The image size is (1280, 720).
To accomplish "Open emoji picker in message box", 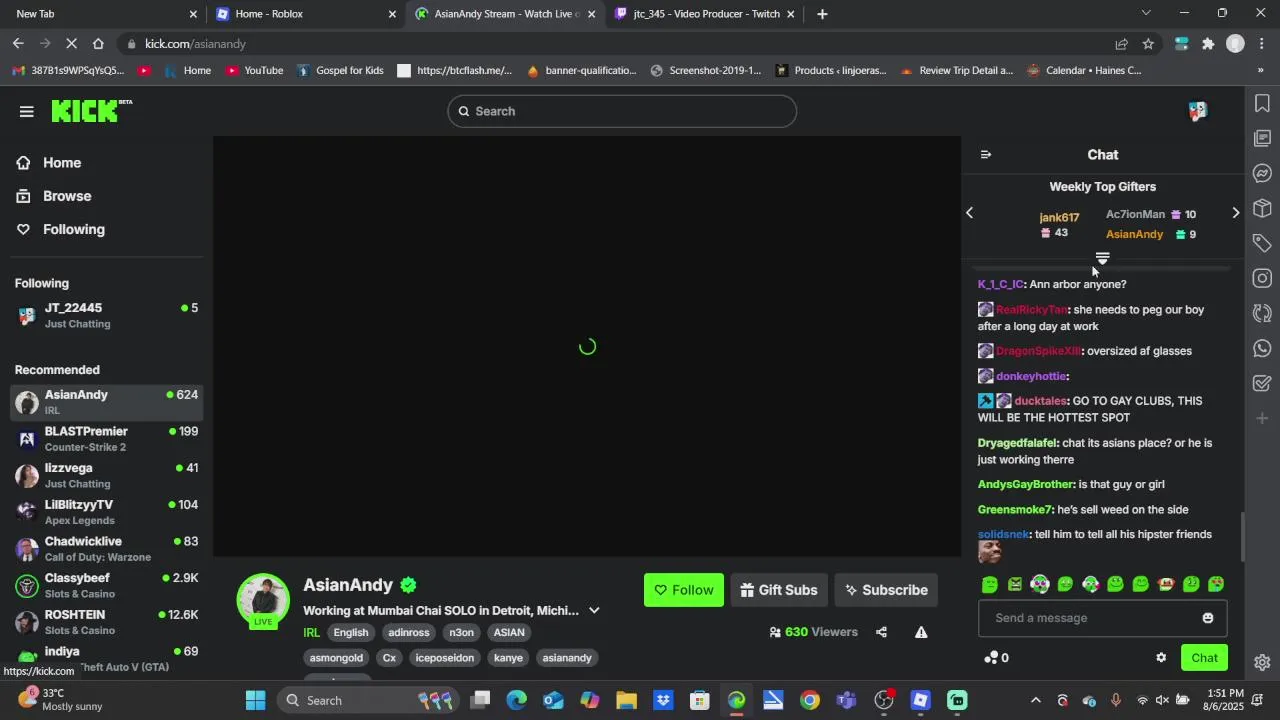I will [1208, 618].
